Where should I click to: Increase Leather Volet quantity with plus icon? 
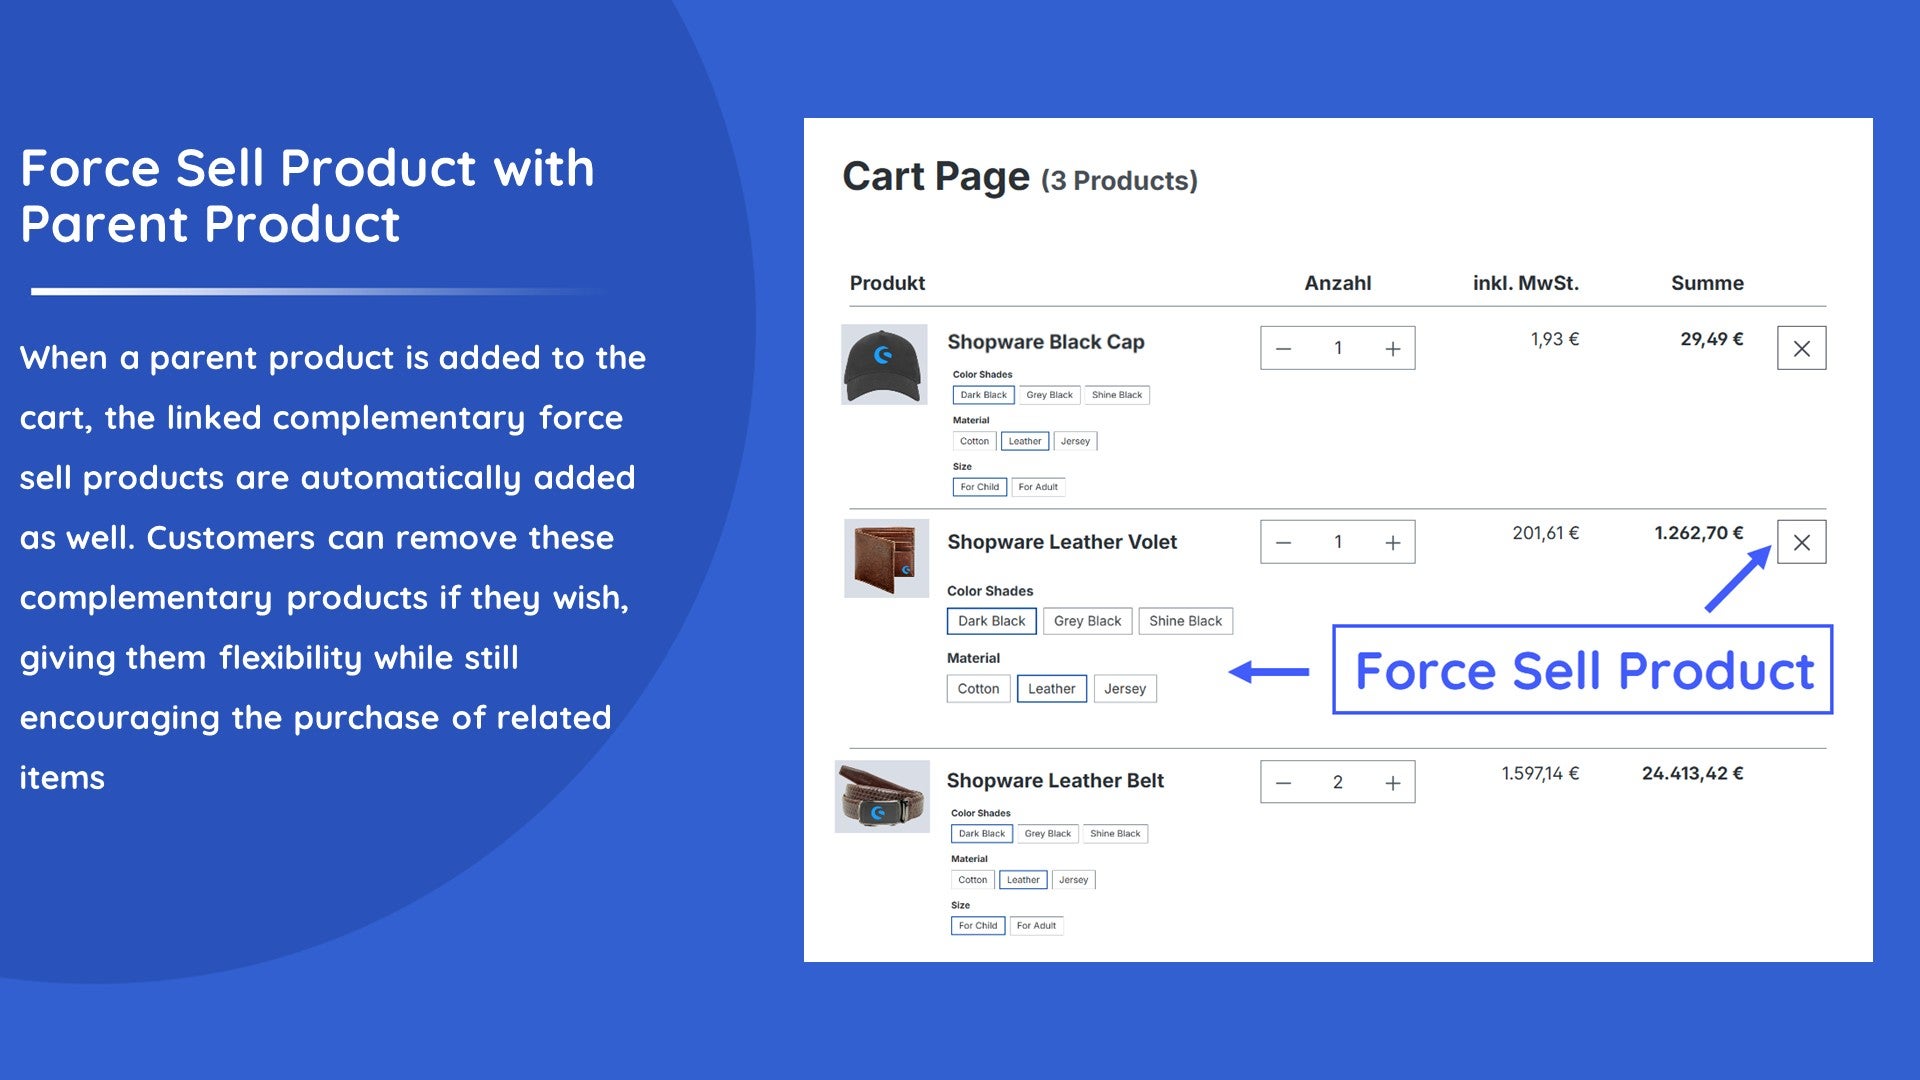(1392, 542)
